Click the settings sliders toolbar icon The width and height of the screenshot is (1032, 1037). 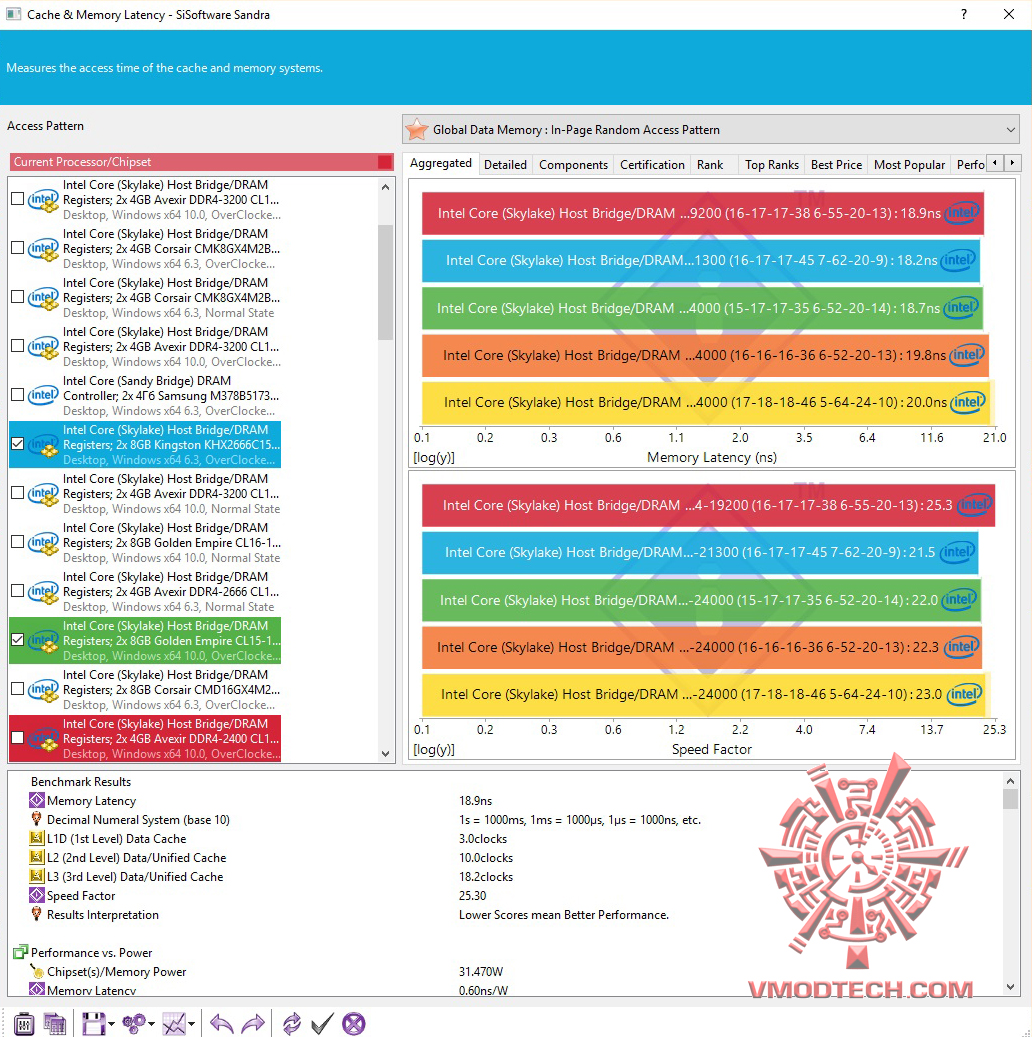[24, 1024]
